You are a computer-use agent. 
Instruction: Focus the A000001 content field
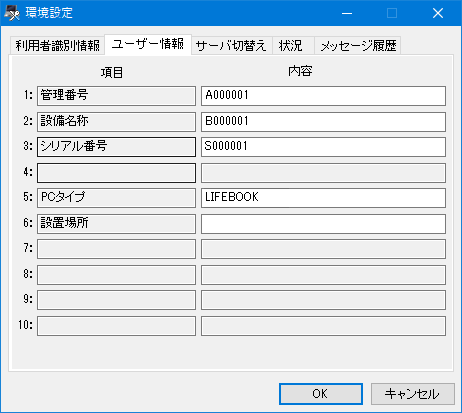coord(323,96)
